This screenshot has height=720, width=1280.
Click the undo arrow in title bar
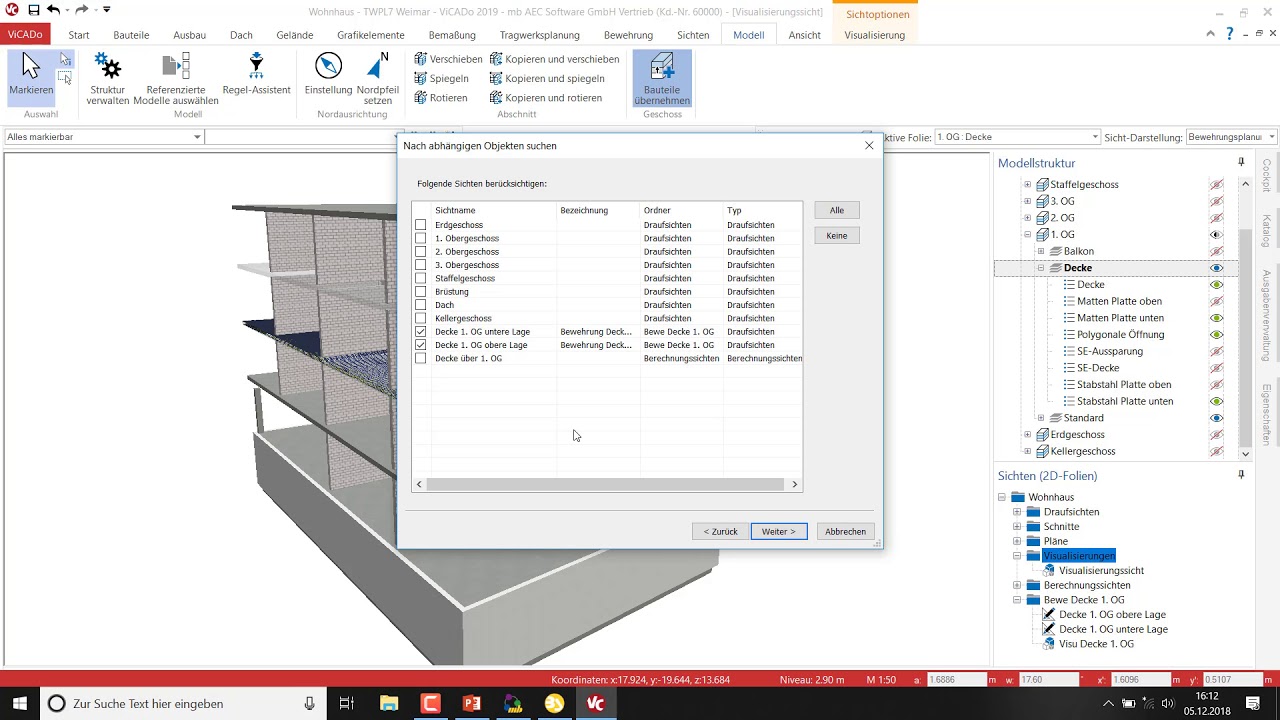(54, 10)
